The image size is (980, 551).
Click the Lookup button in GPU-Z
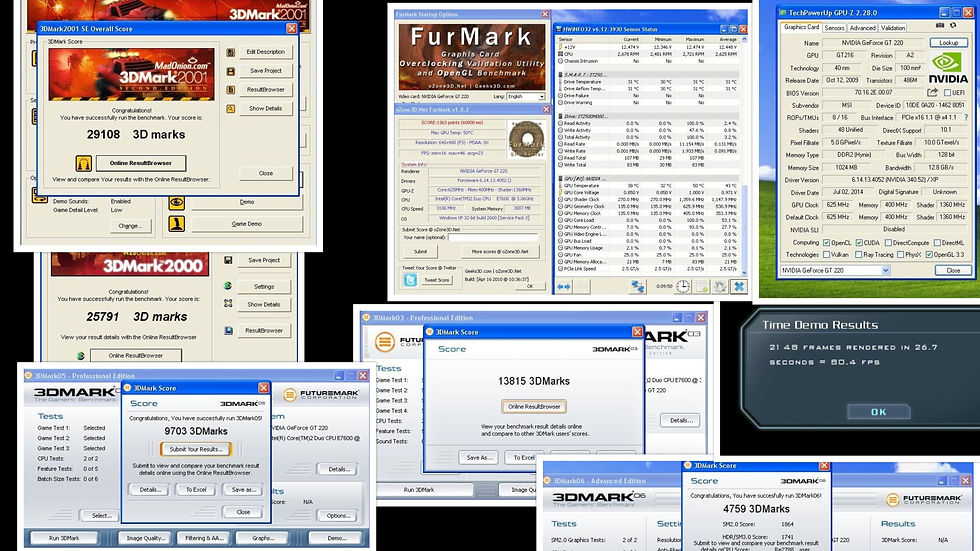click(x=948, y=43)
